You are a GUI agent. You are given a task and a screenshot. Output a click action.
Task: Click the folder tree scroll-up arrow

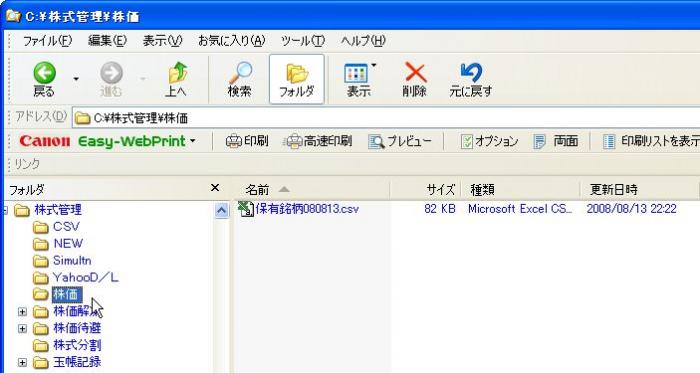(x=221, y=210)
